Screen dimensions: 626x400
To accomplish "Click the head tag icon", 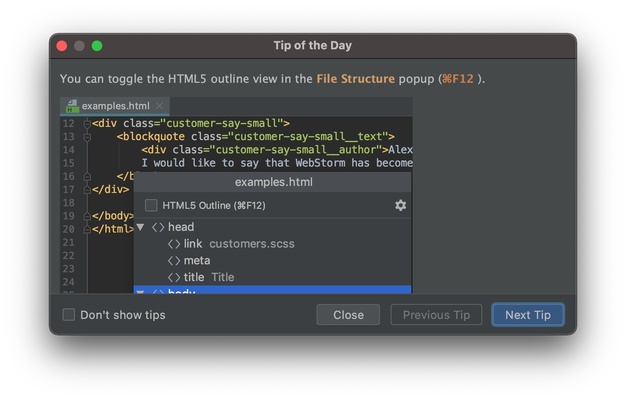I will click(x=158, y=227).
